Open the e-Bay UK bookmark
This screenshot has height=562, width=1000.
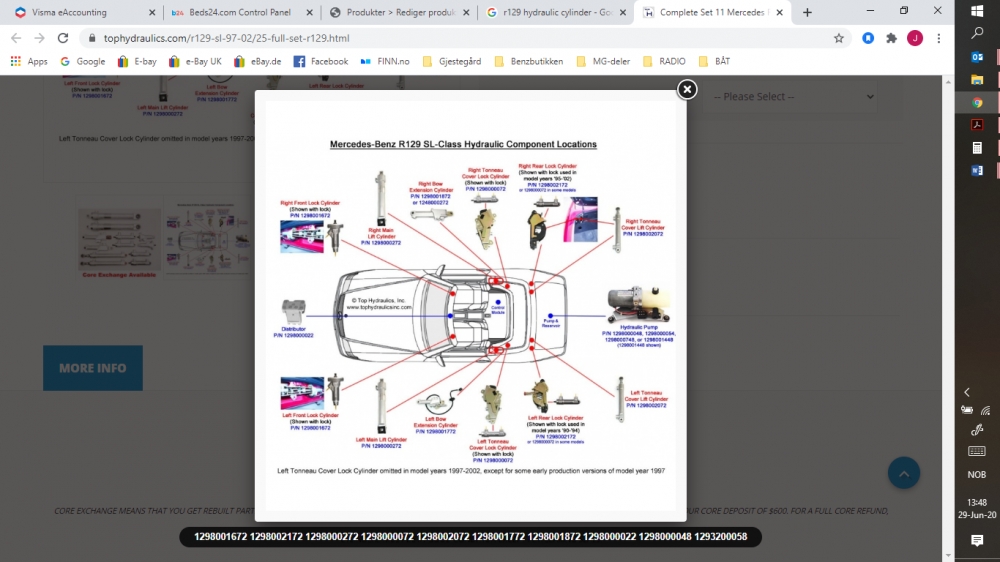[195, 61]
